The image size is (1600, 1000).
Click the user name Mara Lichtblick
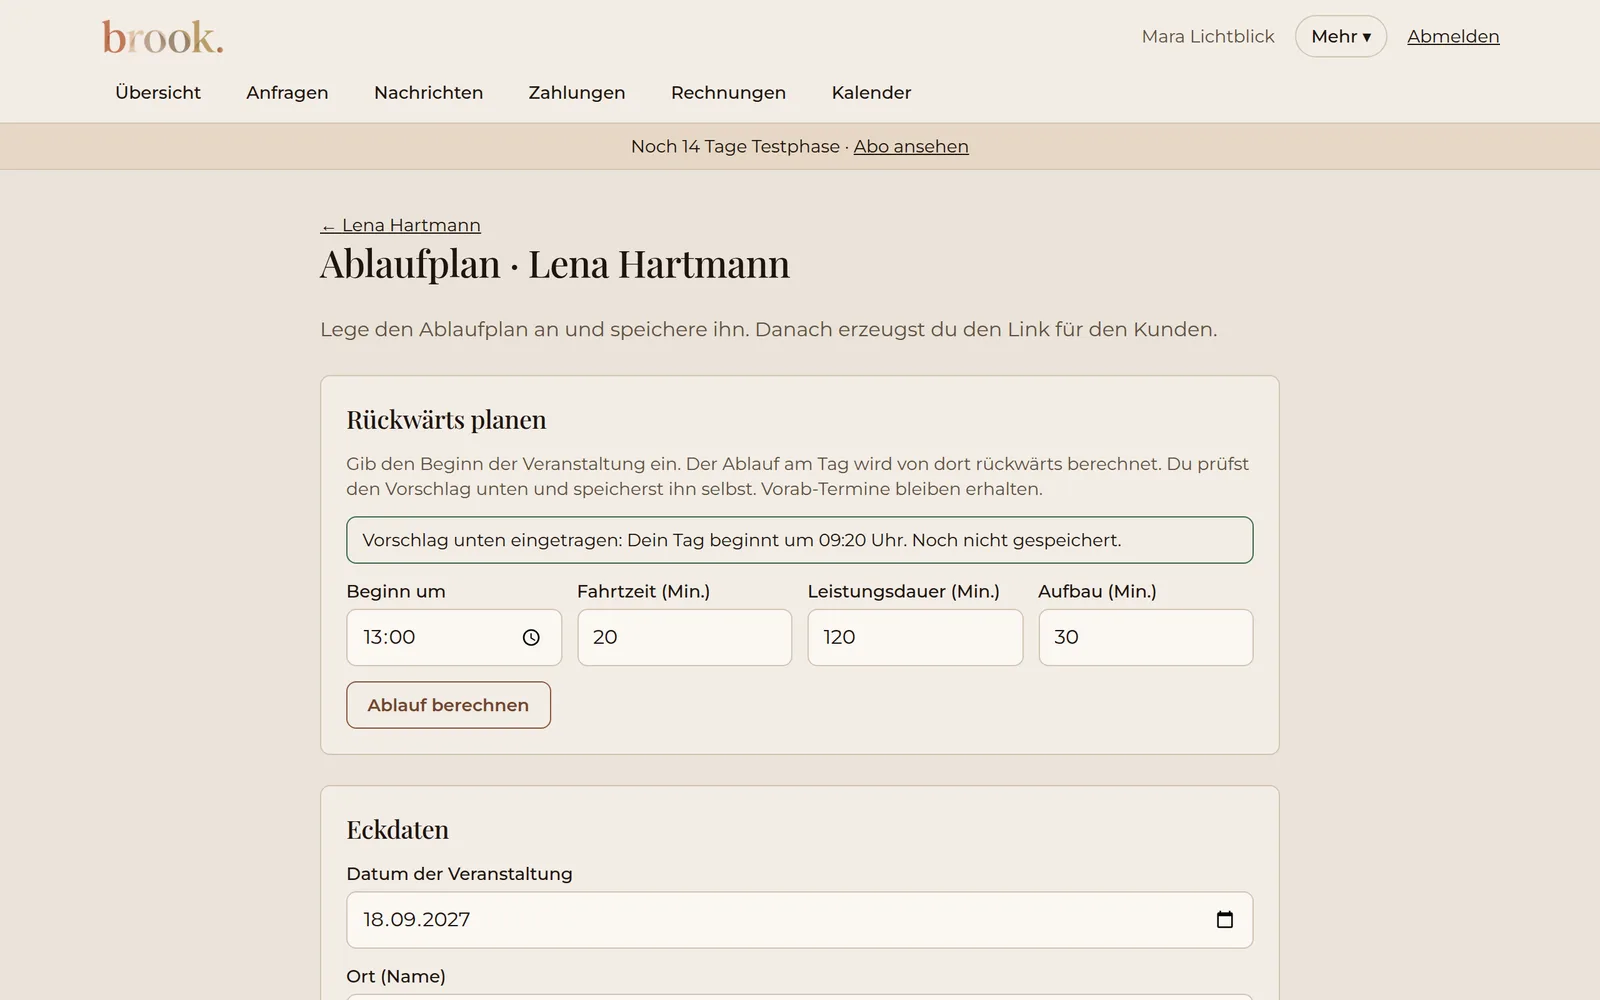pyautogui.click(x=1208, y=37)
